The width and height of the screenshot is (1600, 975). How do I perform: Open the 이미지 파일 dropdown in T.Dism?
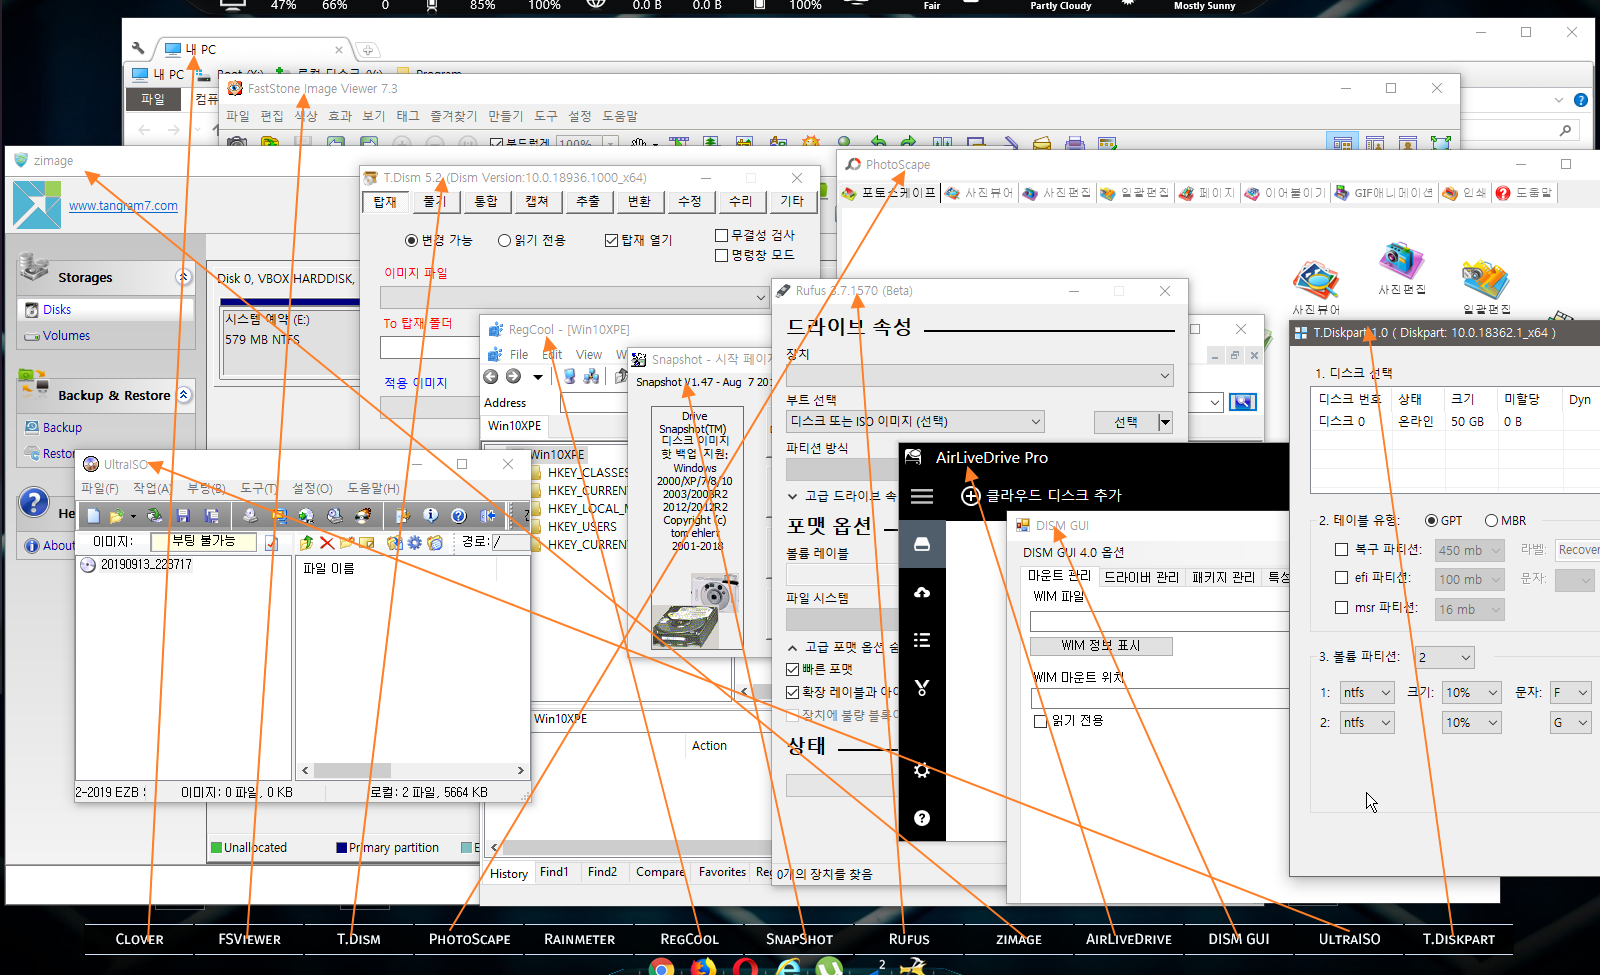[x=574, y=297]
